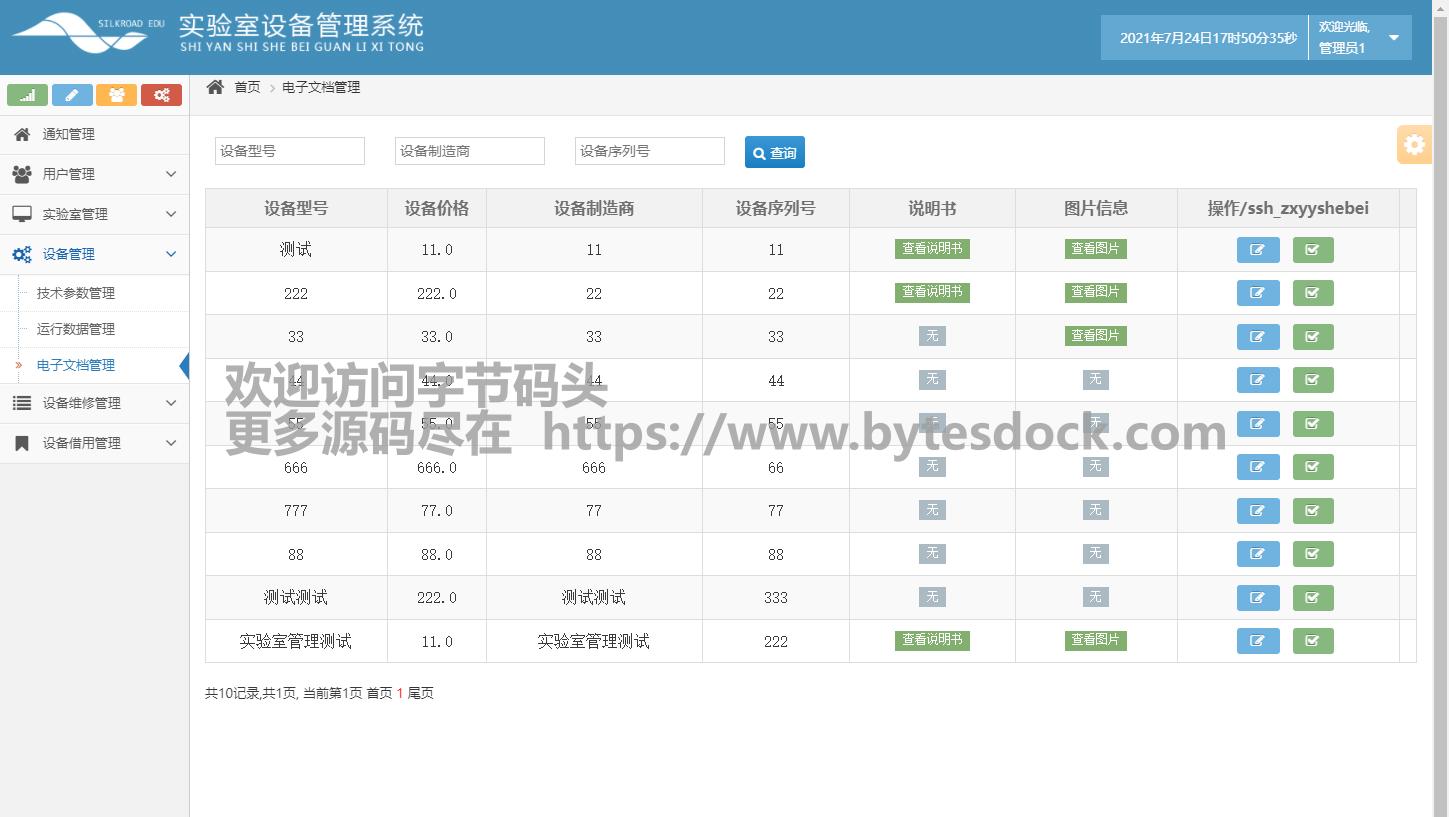
Task: Click the orange users shortcut icon
Action: 116,95
